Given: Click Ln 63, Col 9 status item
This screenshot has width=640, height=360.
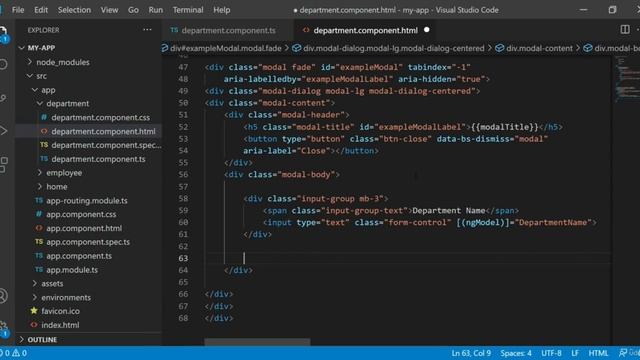Looking at the screenshot, I should (x=471, y=353).
